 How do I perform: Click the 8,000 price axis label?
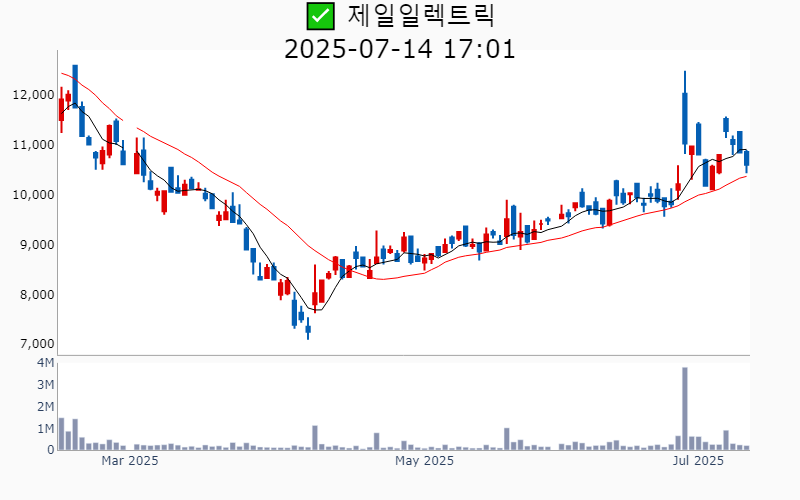(37, 295)
